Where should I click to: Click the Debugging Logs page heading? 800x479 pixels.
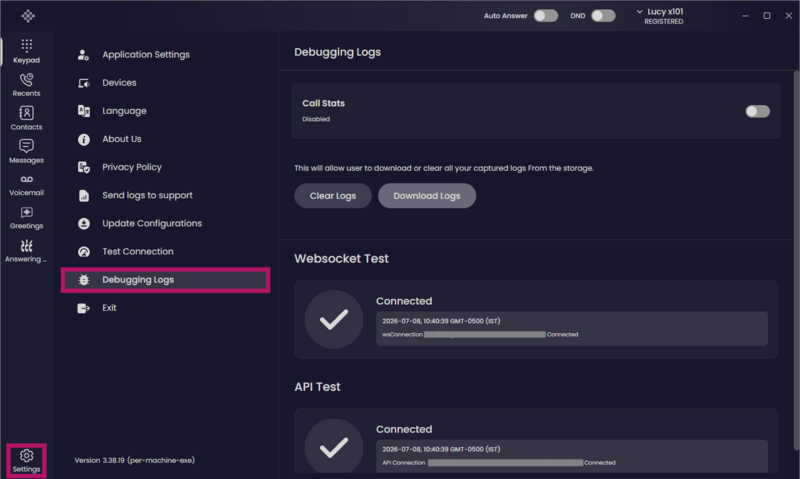pyautogui.click(x=337, y=52)
